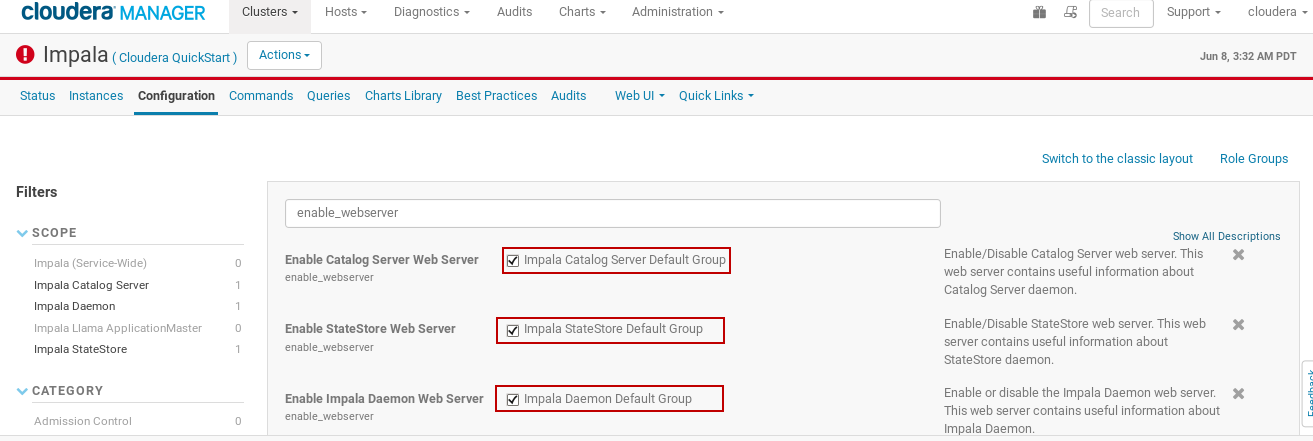
Task: Switch to the Commands tab
Action: tap(261, 96)
